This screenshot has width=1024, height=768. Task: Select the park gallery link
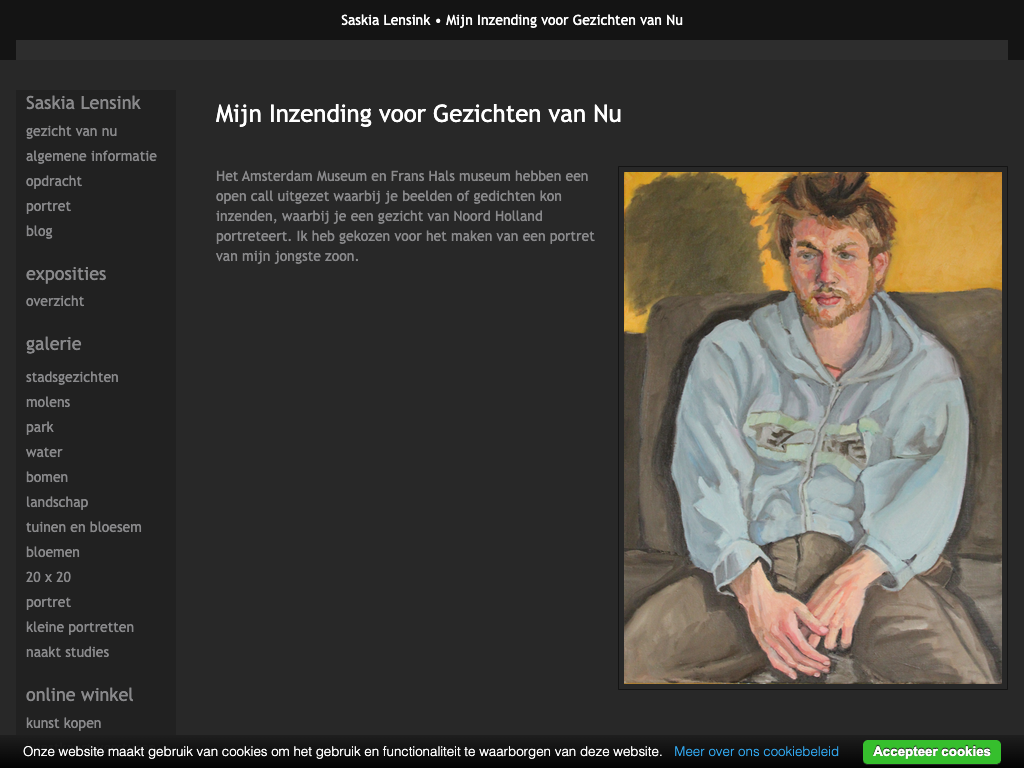[40, 427]
